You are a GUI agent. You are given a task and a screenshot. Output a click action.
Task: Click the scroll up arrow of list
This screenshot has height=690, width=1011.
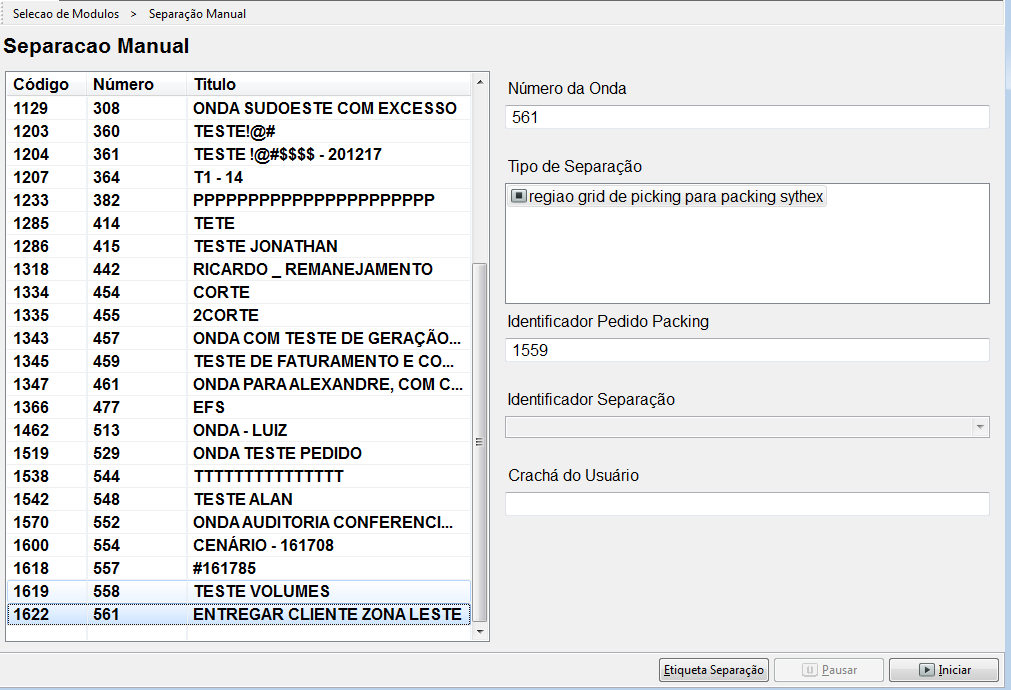[479, 82]
